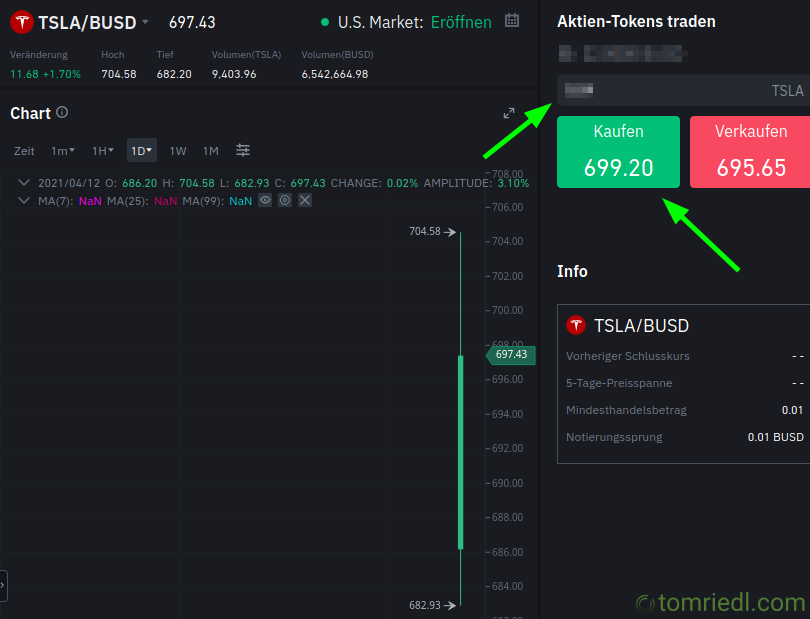Click the red Verkaufen 695.65 button
This screenshot has height=619, width=810.
(x=750, y=151)
